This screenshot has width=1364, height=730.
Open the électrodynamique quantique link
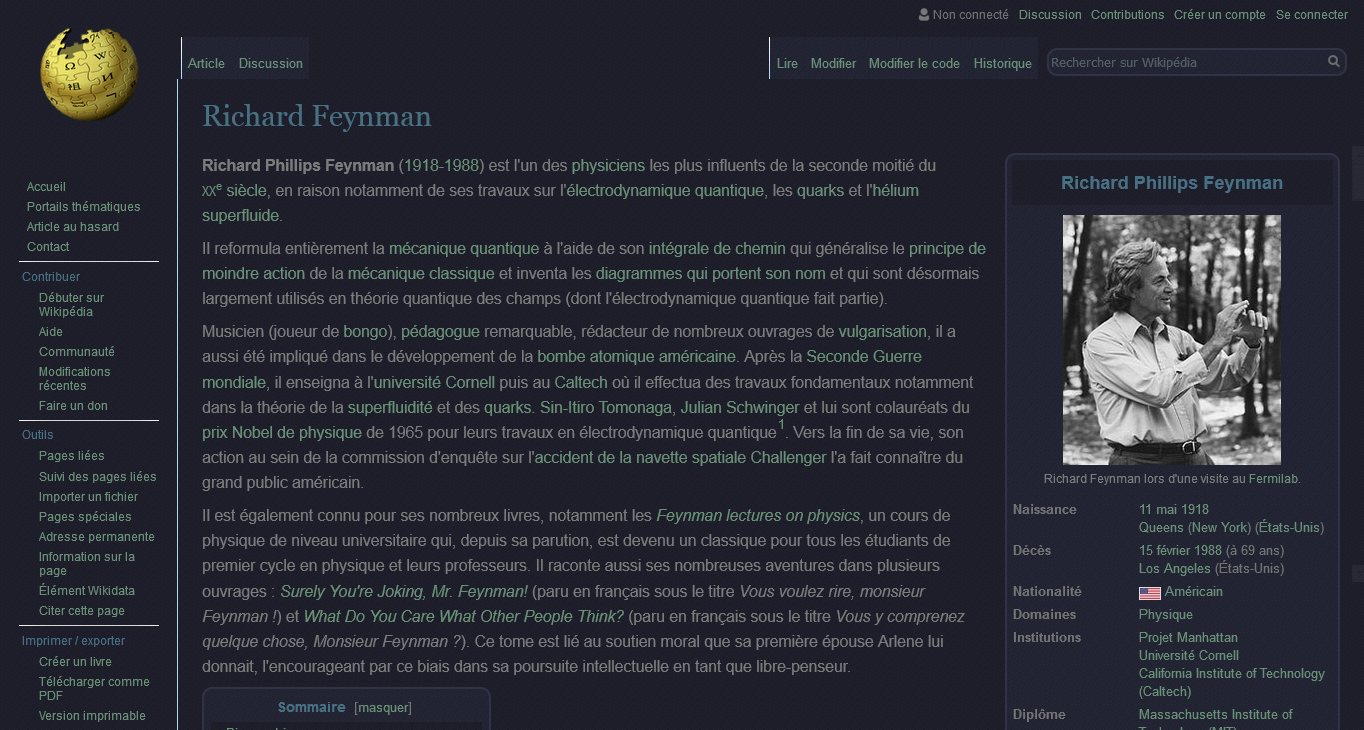click(665, 190)
